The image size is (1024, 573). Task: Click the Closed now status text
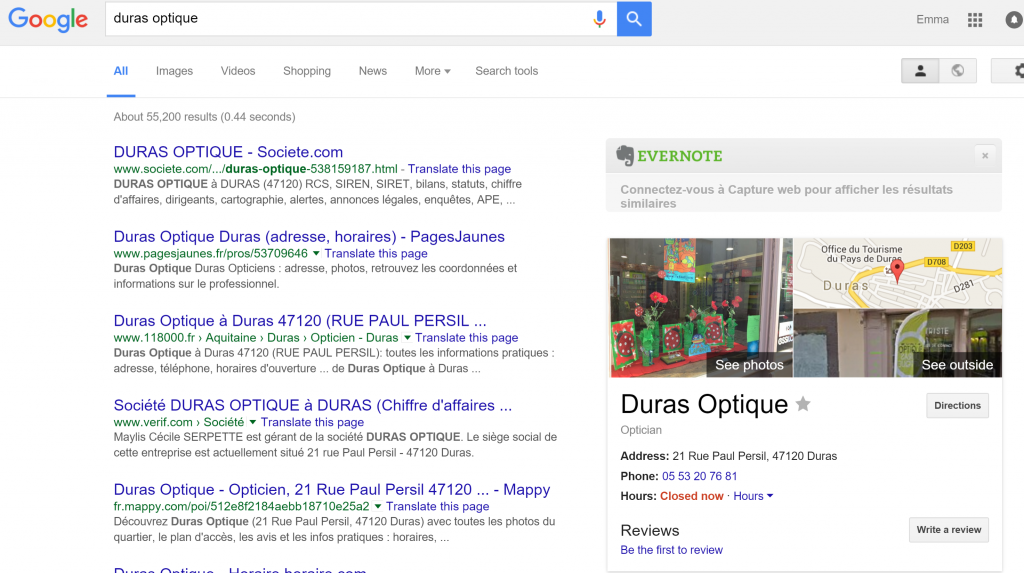692,496
